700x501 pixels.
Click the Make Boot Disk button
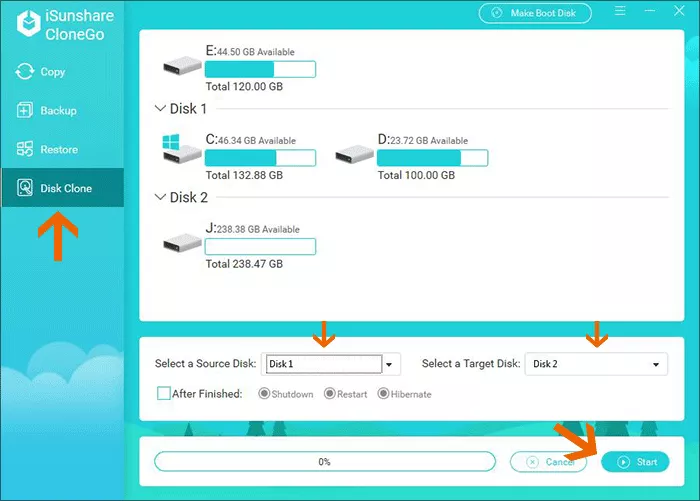click(x=535, y=13)
